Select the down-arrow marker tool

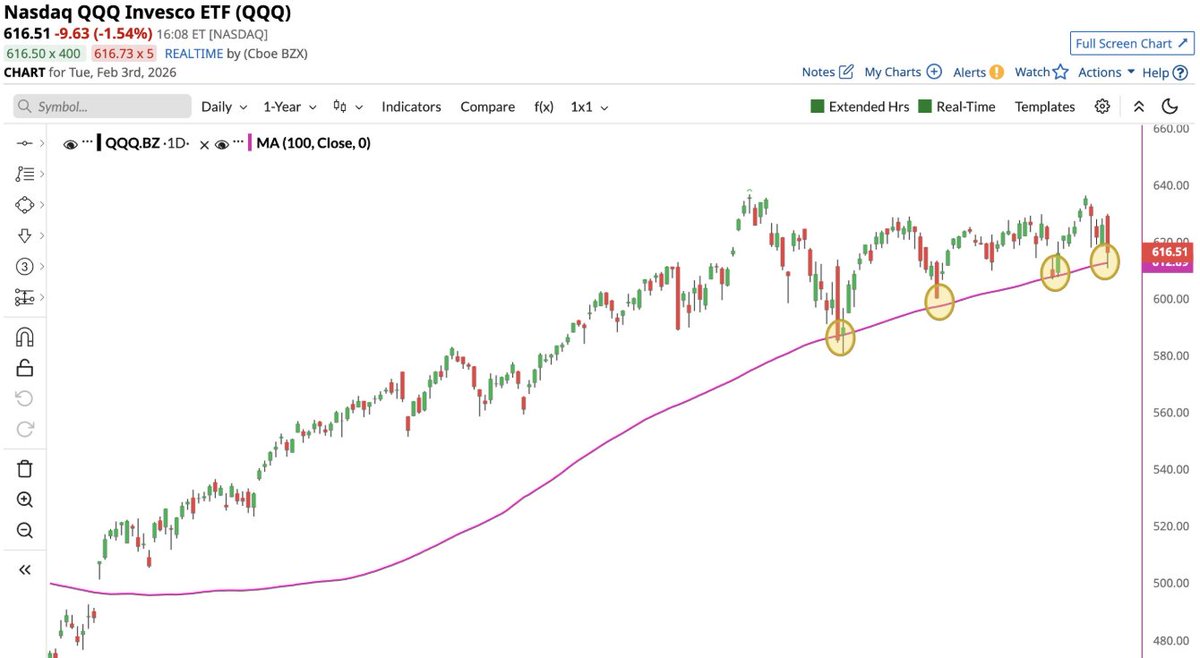(x=25, y=235)
